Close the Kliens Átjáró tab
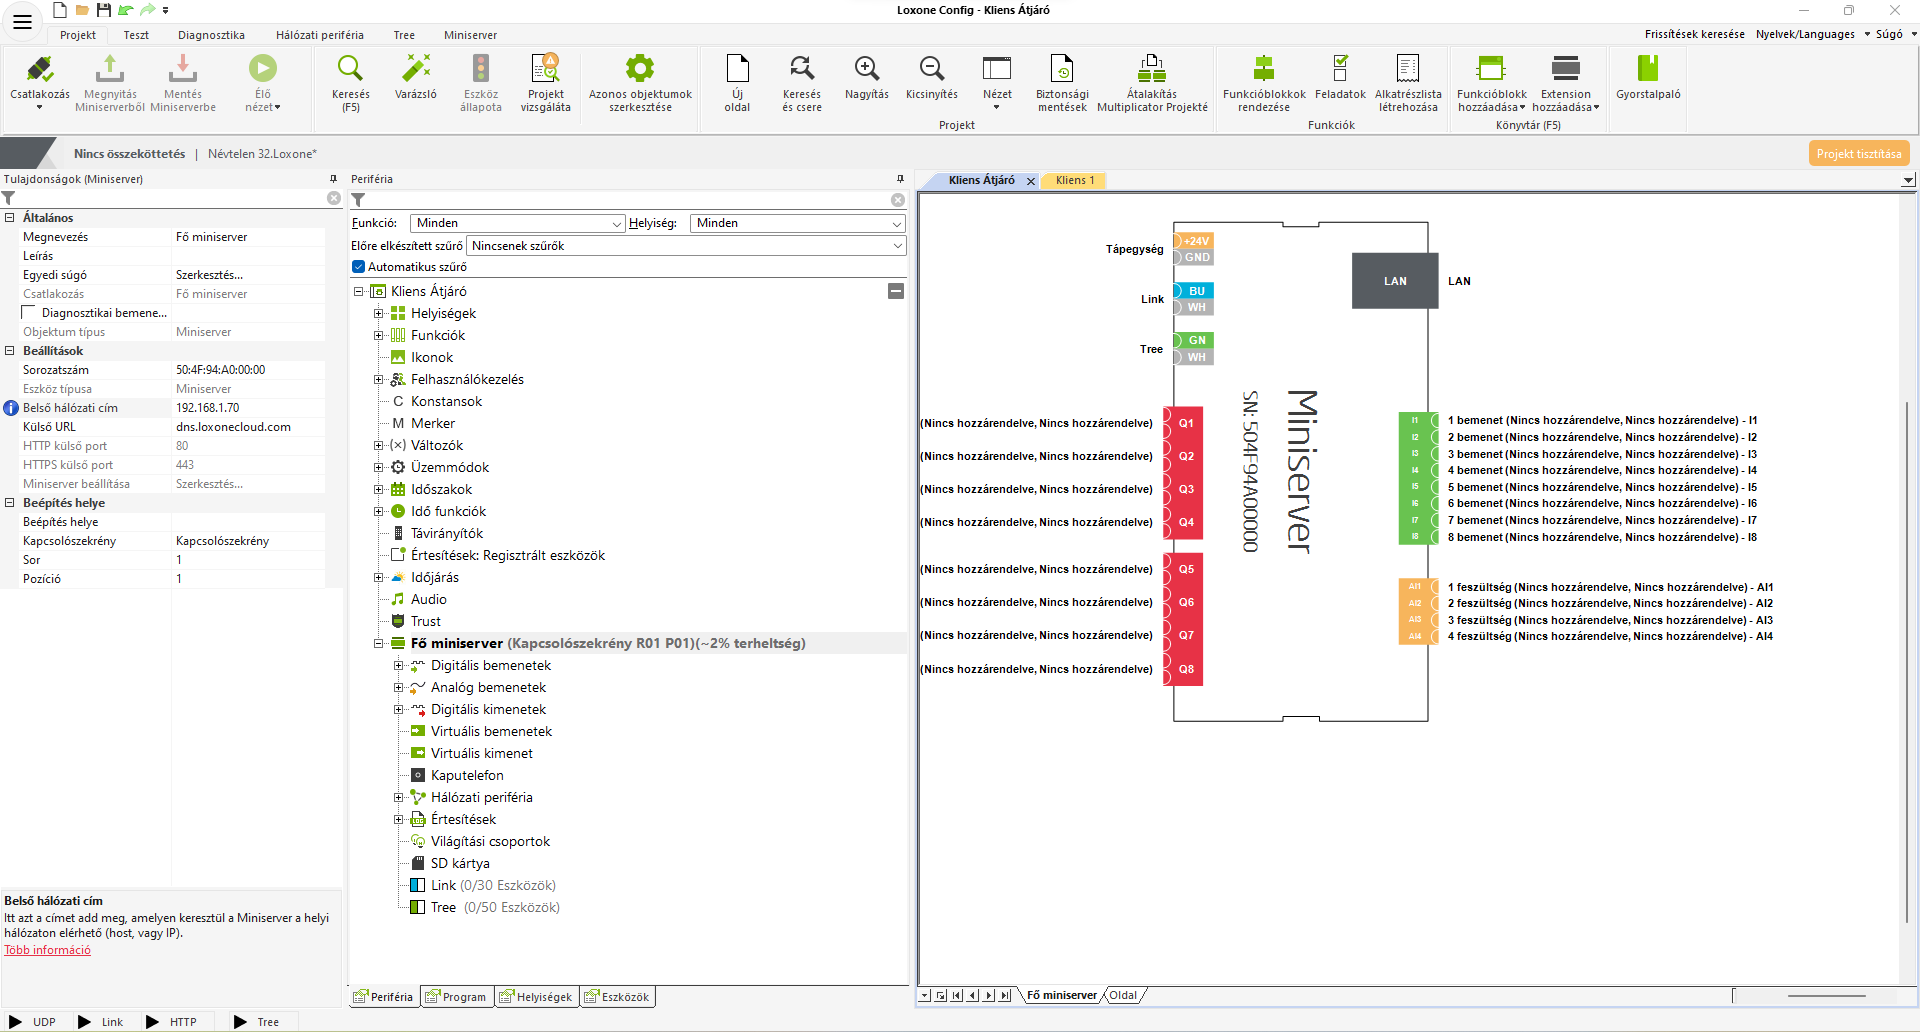Viewport: 1920px width, 1032px height. 1031,181
